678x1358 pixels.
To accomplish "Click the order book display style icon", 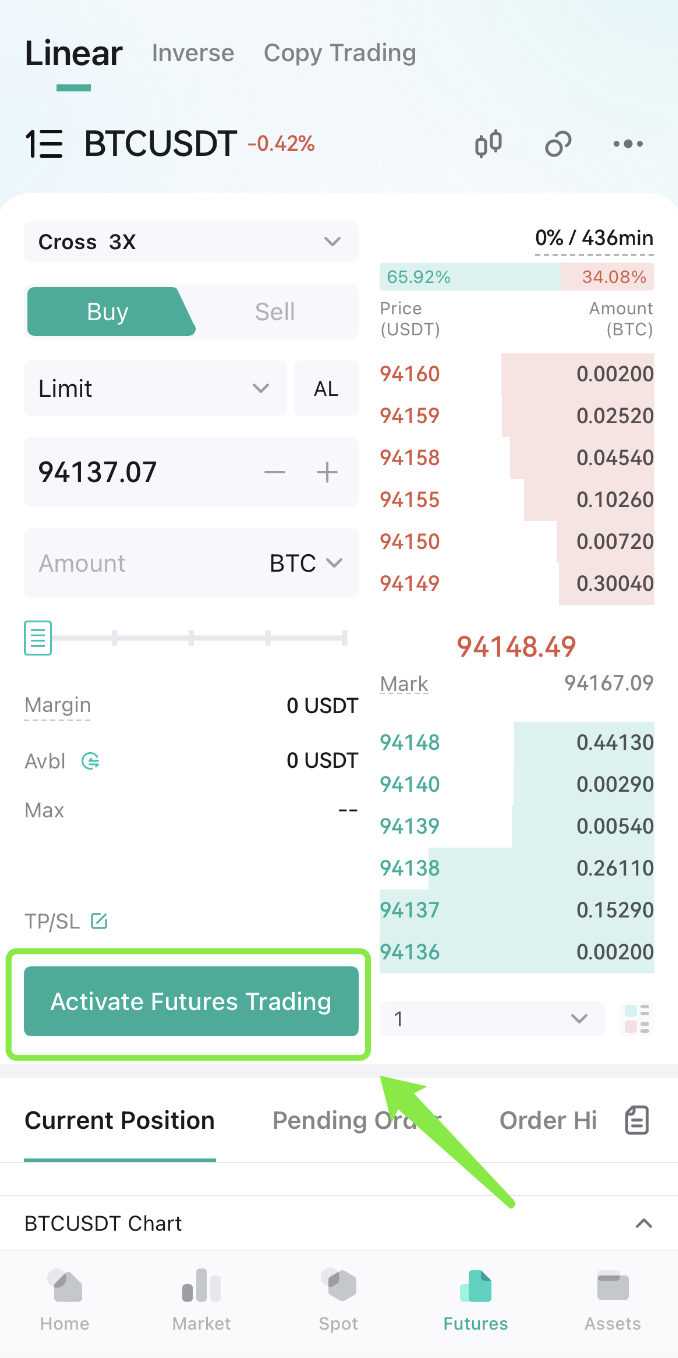I will pyautogui.click(x=637, y=1018).
